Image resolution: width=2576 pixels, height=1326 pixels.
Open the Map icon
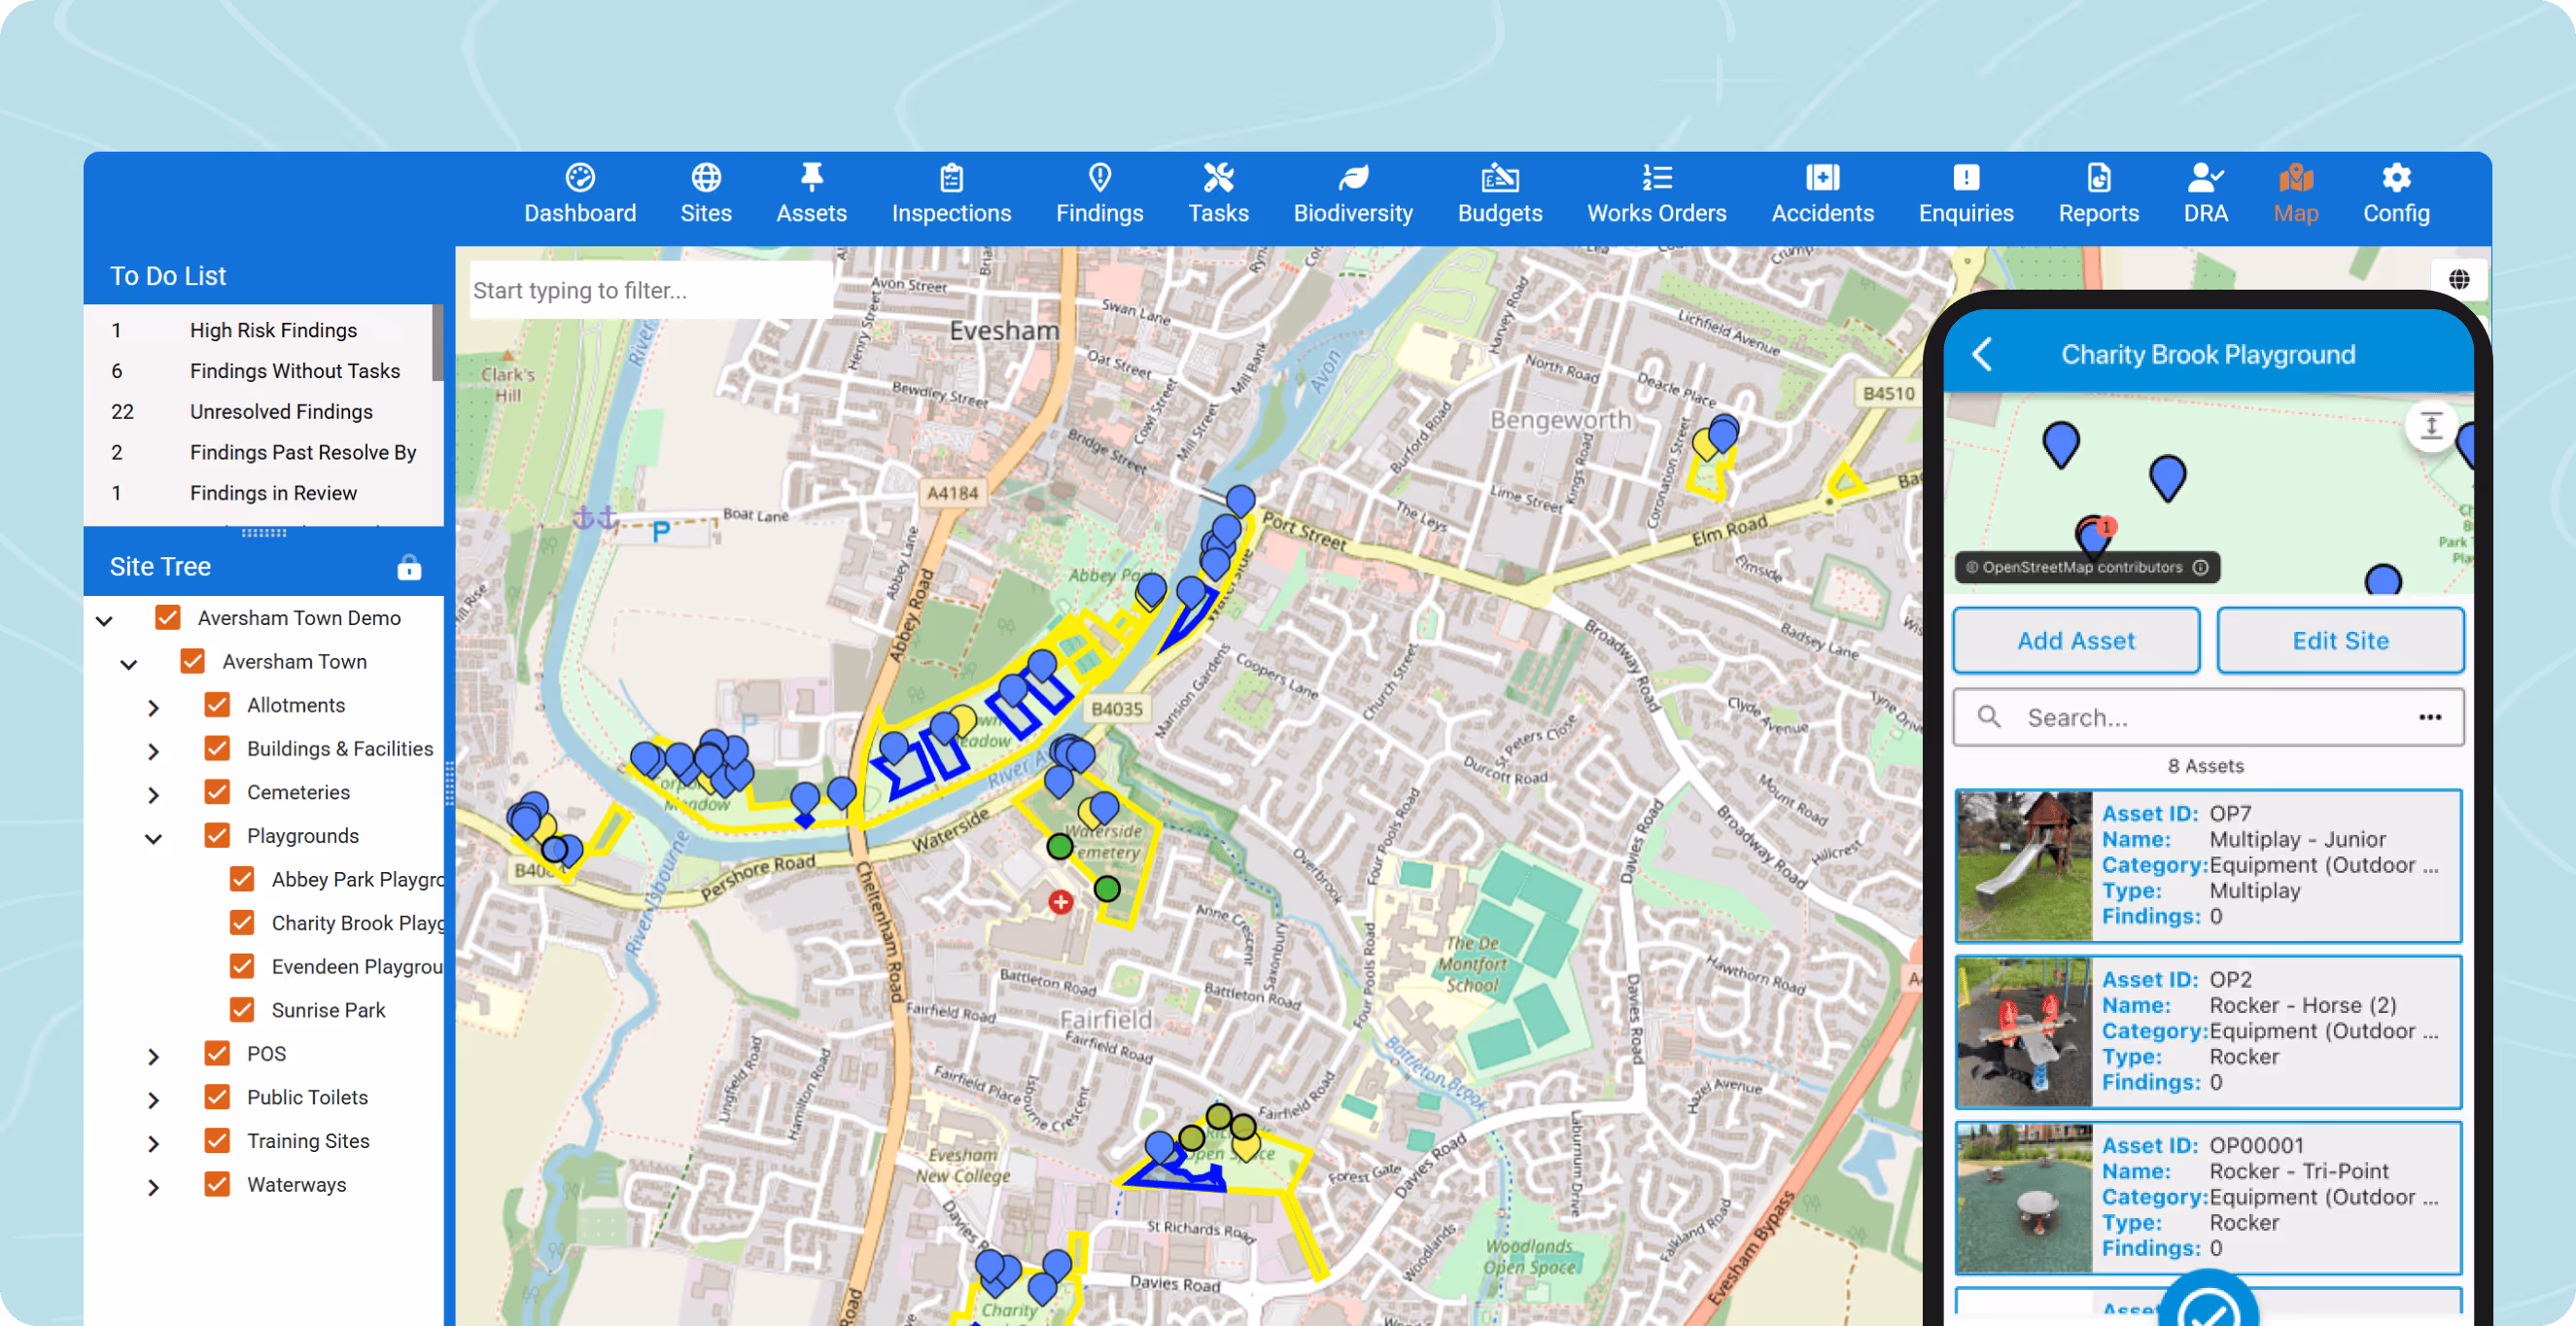(2295, 178)
